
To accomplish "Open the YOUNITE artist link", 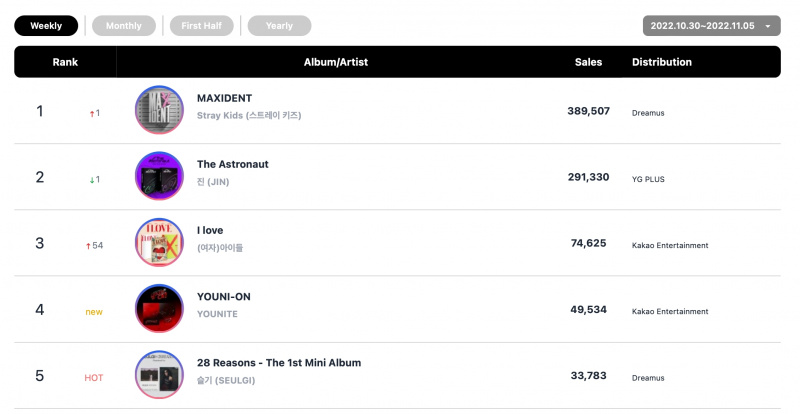I will point(217,314).
